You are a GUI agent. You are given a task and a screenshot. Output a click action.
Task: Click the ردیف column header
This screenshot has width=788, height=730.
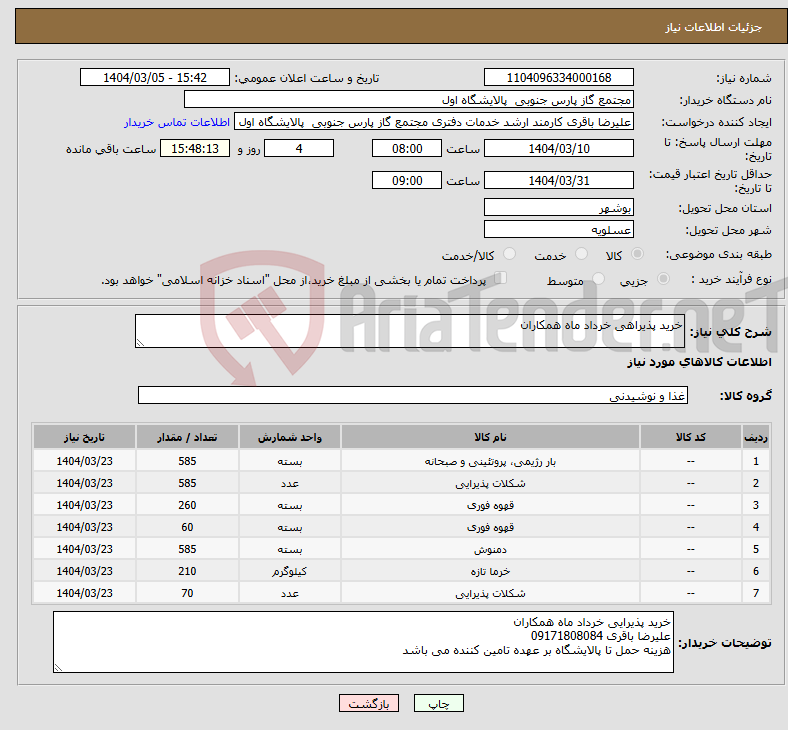click(x=755, y=437)
